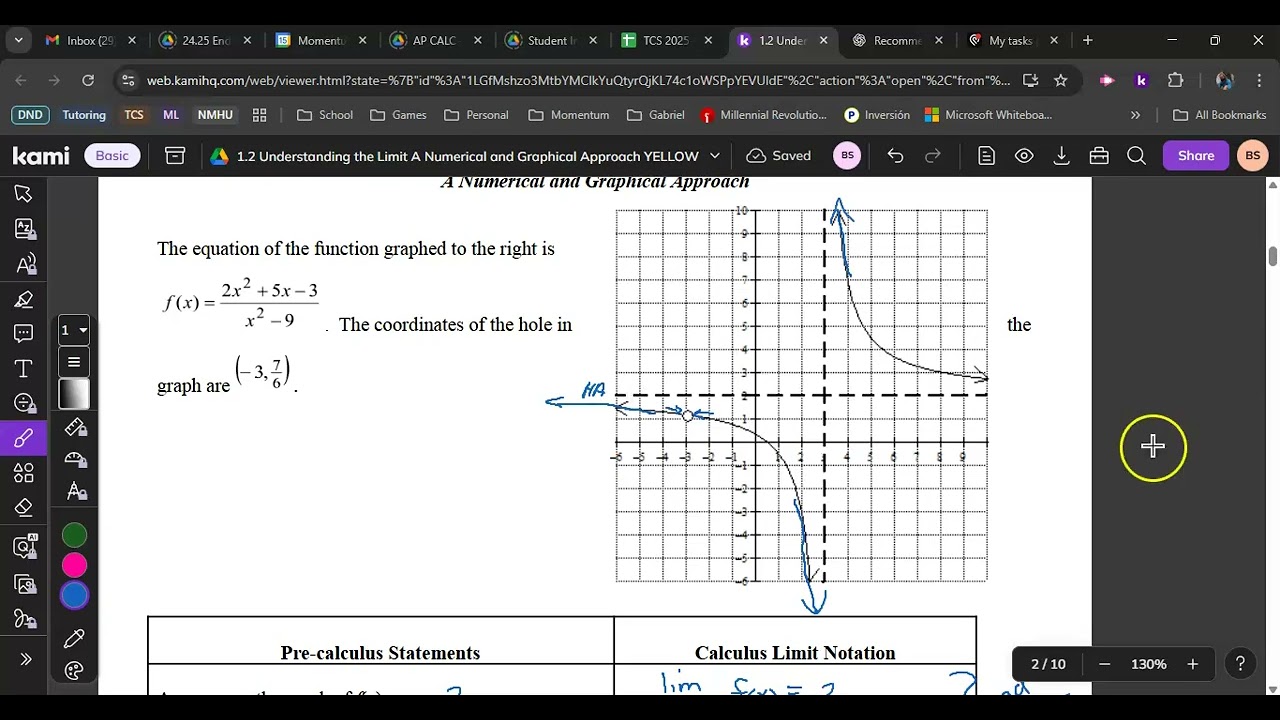Image resolution: width=1280 pixels, height=720 pixels.
Task: Open the BS account profile menu
Action: (x=1252, y=156)
